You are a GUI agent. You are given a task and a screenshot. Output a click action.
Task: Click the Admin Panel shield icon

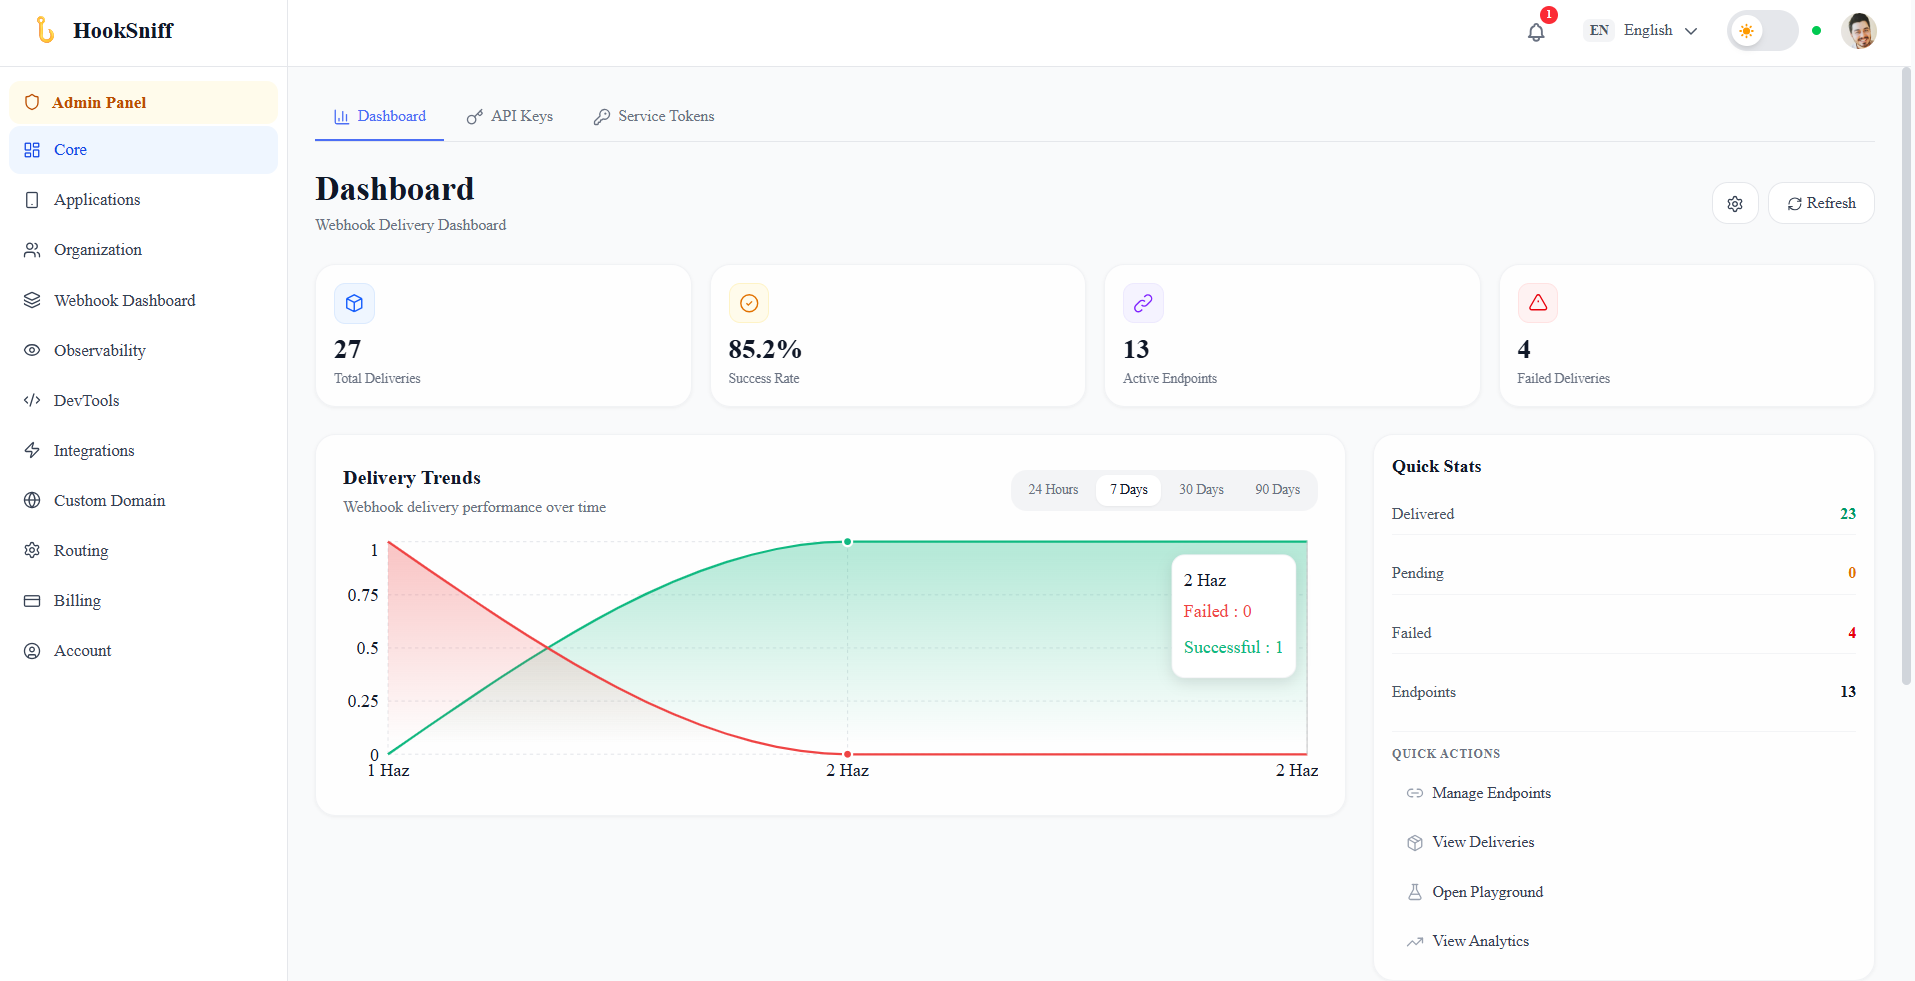[32, 102]
